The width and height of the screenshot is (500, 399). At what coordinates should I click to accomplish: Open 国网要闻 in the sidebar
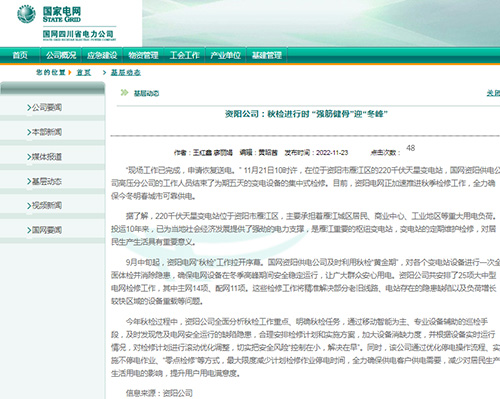click(47, 230)
